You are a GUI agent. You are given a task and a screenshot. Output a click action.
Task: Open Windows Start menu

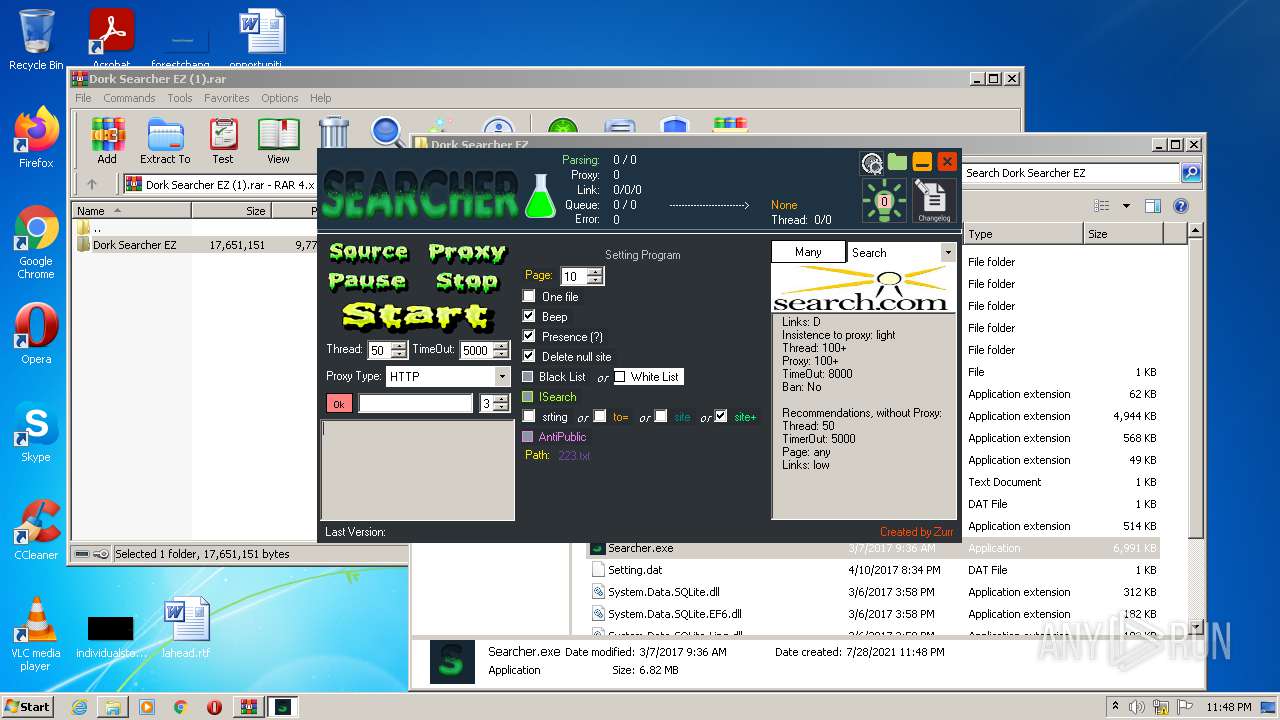pyautogui.click(x=28, y=707)
